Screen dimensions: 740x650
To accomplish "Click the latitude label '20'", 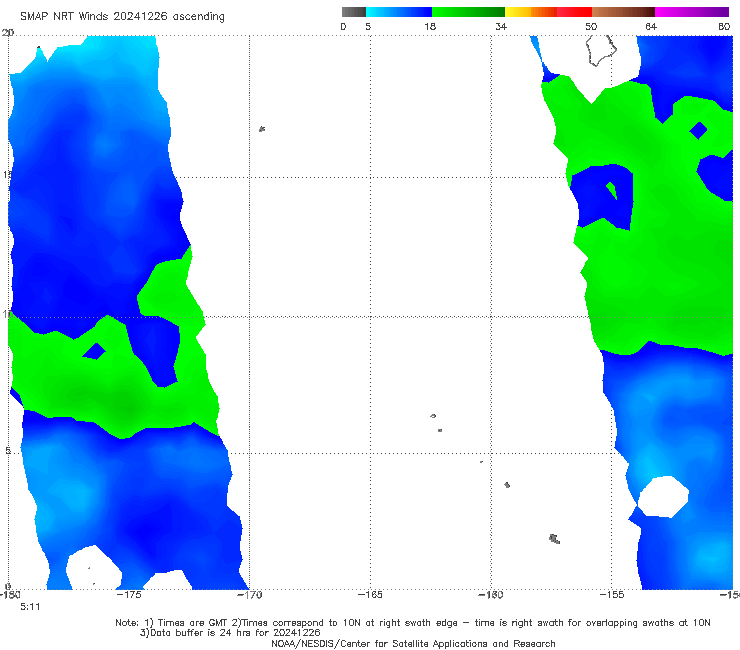I will click(8, 32).
